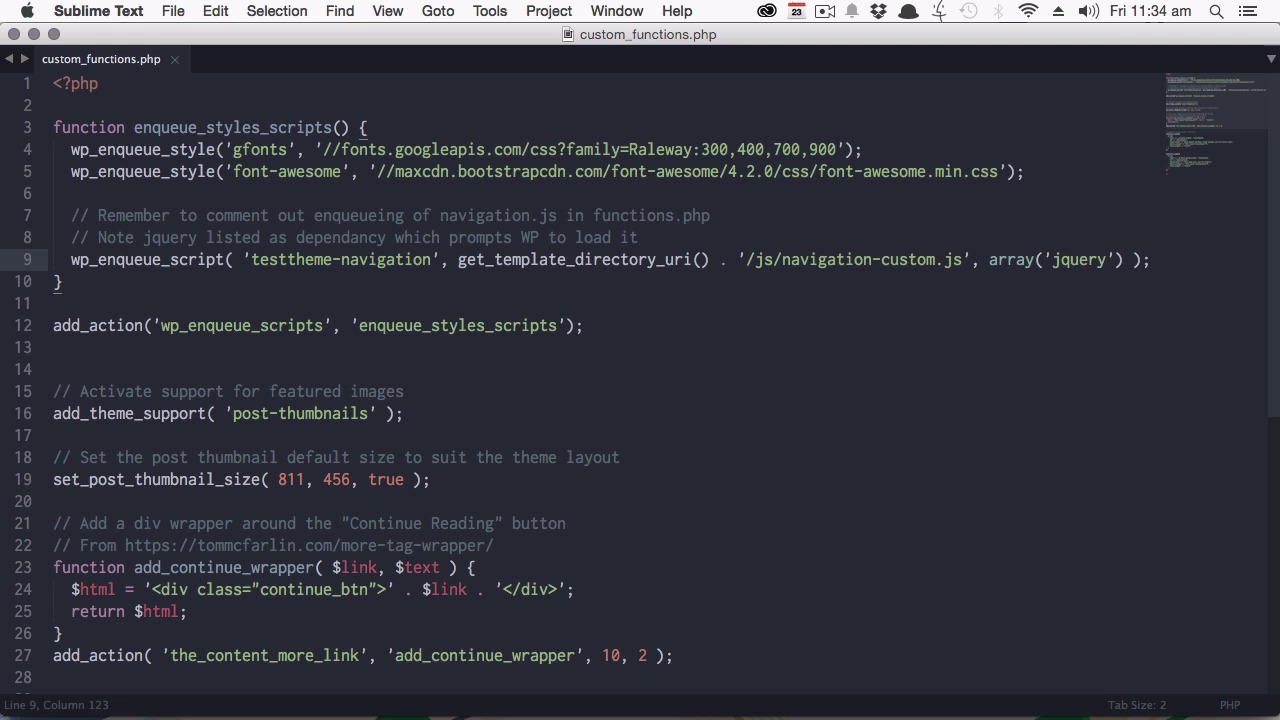Click line number 12 in gutter
This screenshot has height=720, width=1280.
point(23,326)
